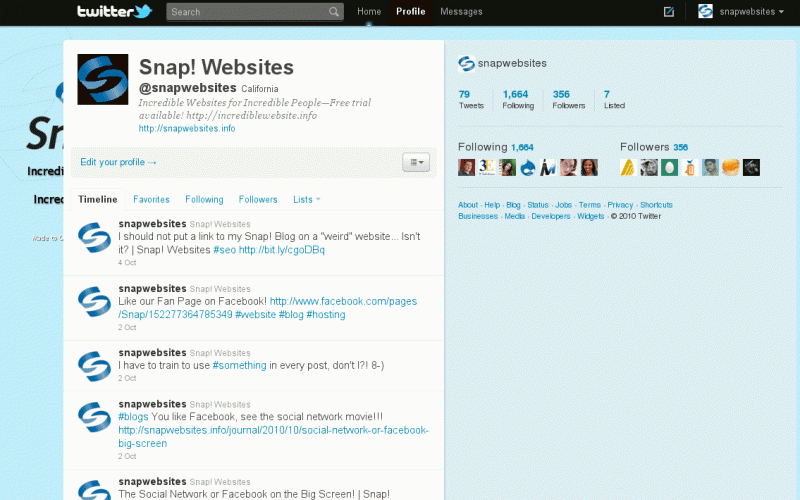Click the snapwebsites icon in the right panel
Viewport: 800px width, 500px height.
point(465,63)
